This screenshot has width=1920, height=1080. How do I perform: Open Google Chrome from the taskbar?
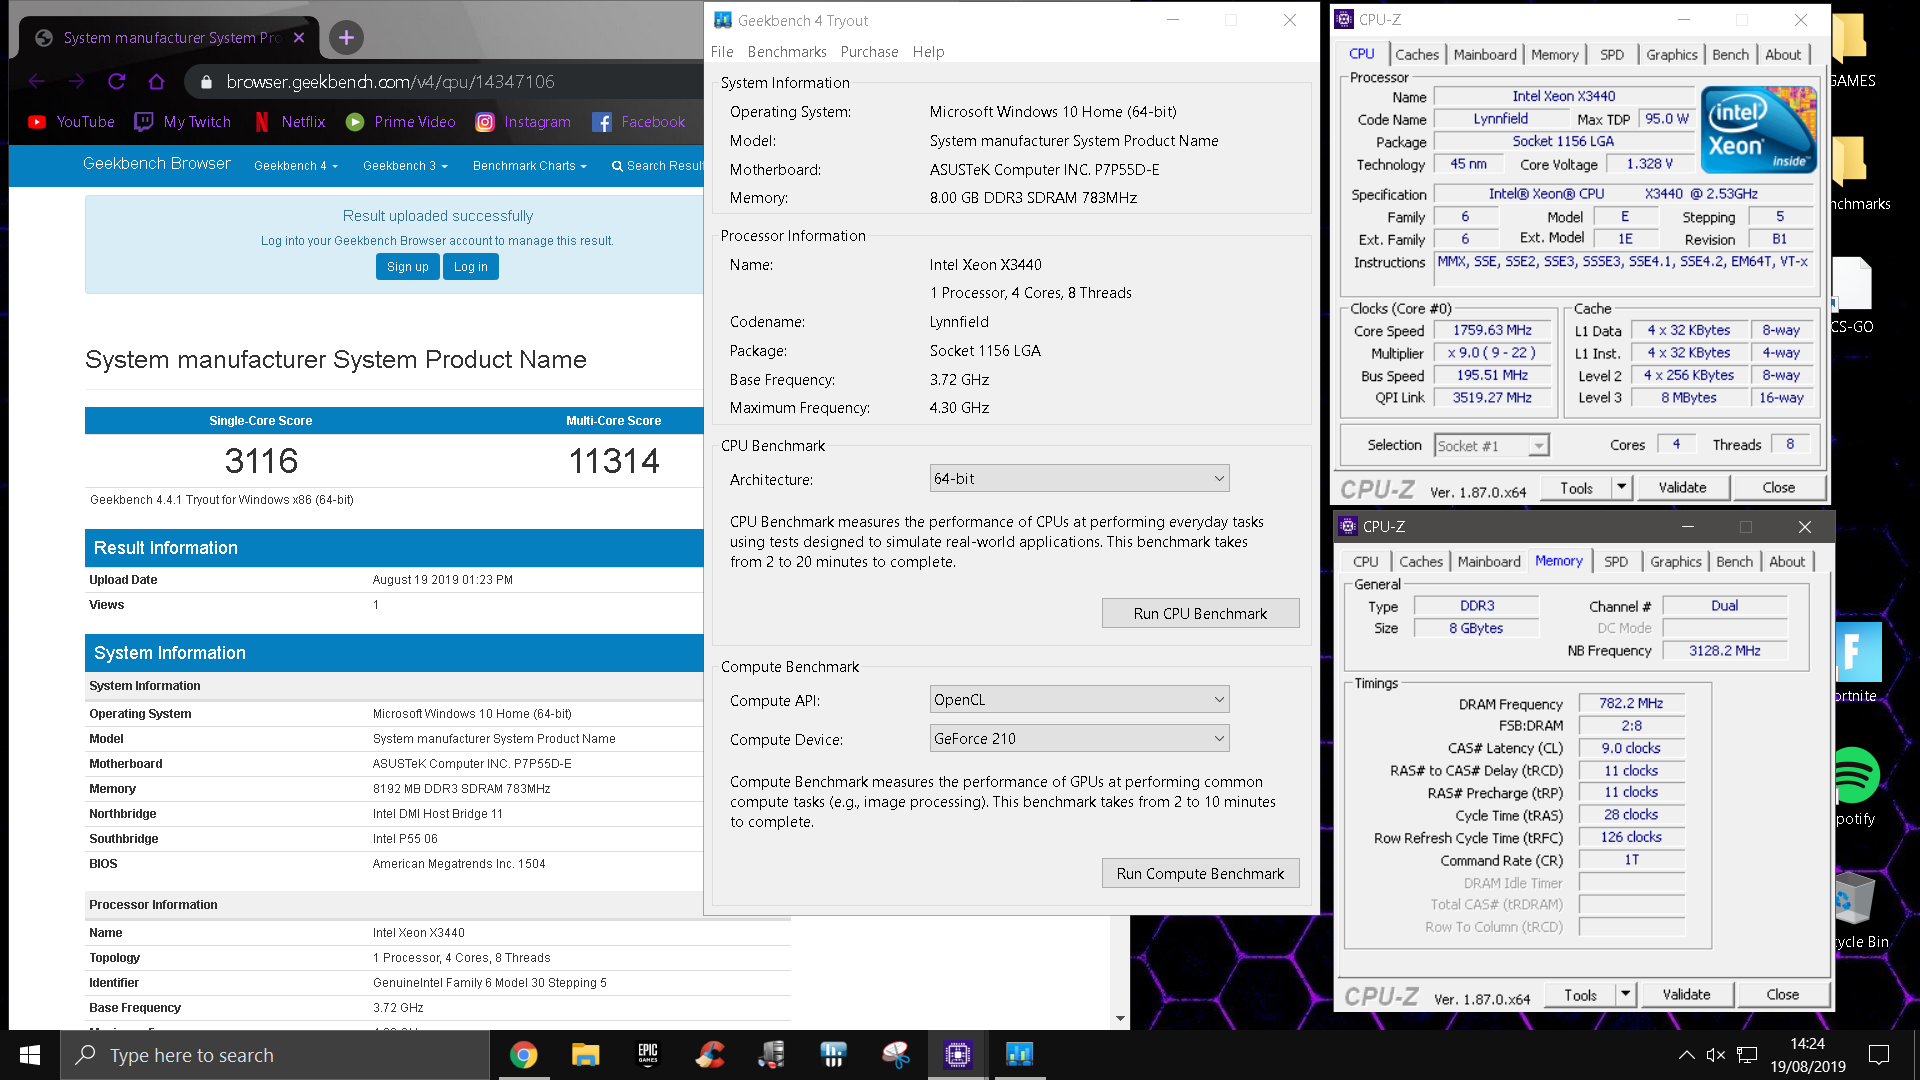(x=523, y=1055)
